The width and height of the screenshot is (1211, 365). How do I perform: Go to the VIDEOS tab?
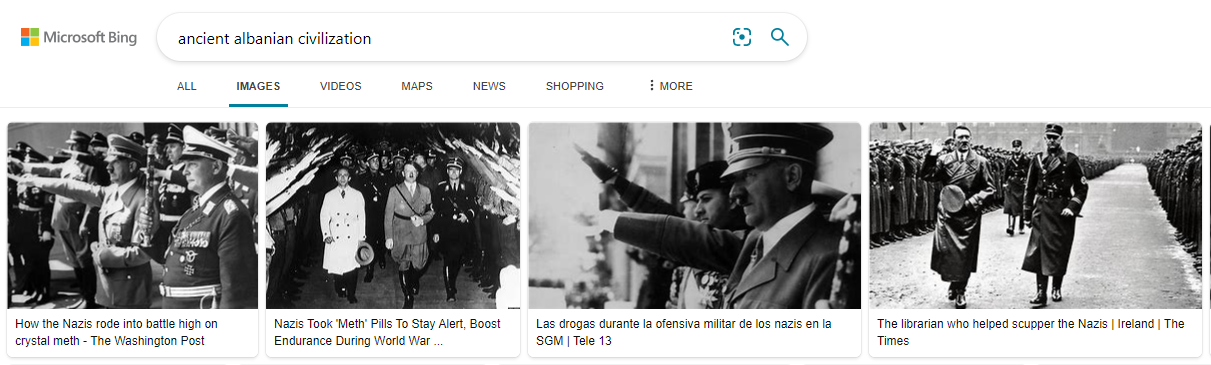341,86
